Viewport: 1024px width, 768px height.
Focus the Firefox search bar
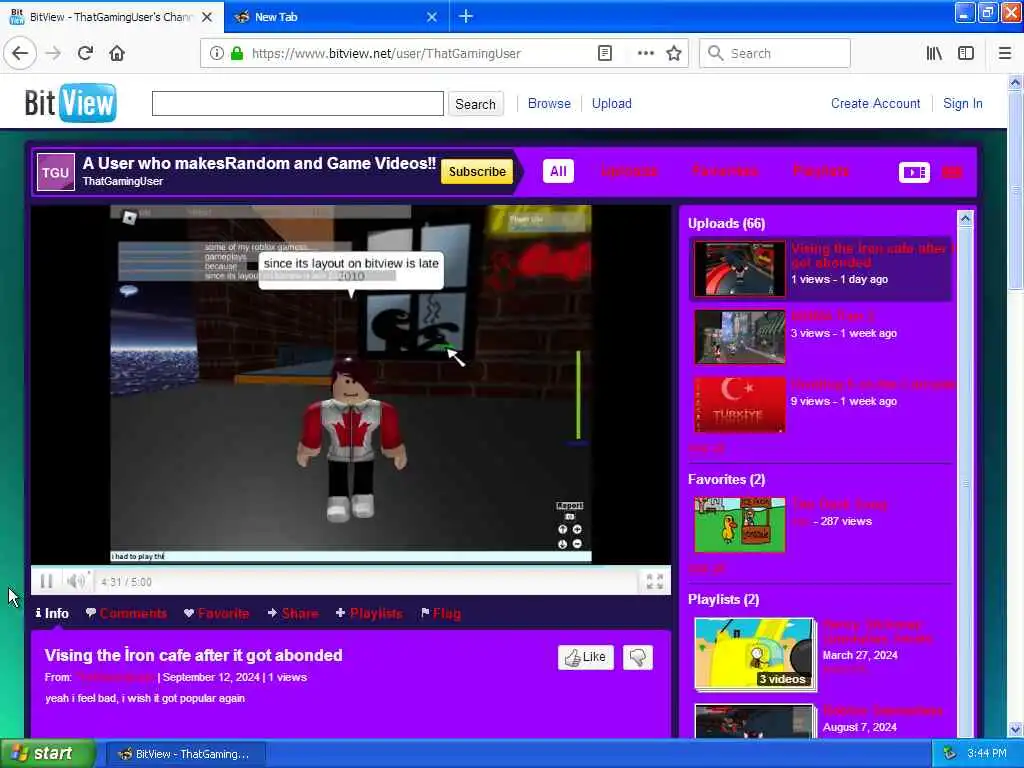[x=775, y=53]
